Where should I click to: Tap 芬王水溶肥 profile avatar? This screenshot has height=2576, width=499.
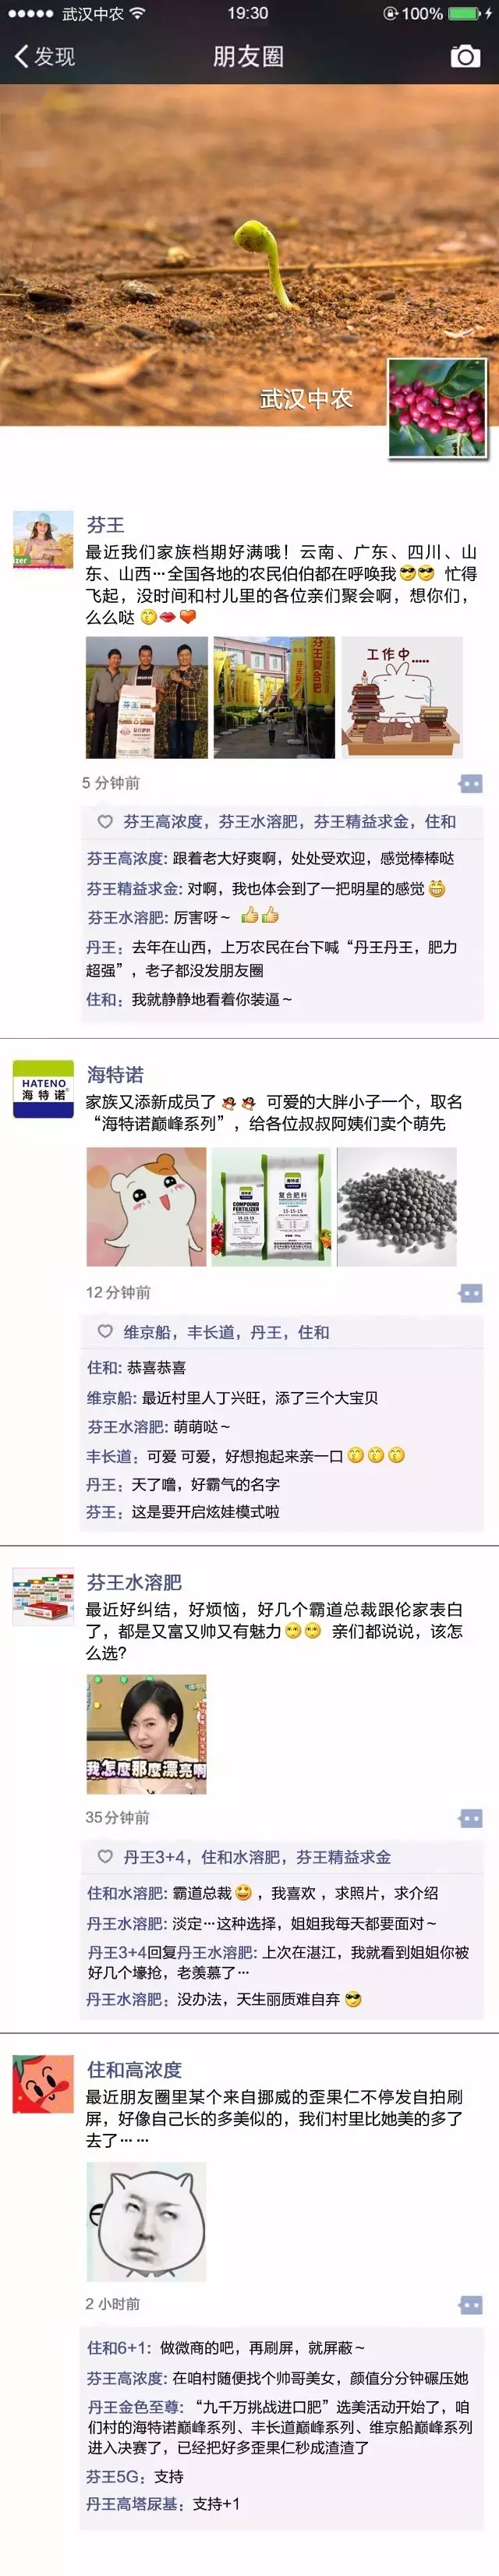pyautogui.click(x=43, y=1596)
